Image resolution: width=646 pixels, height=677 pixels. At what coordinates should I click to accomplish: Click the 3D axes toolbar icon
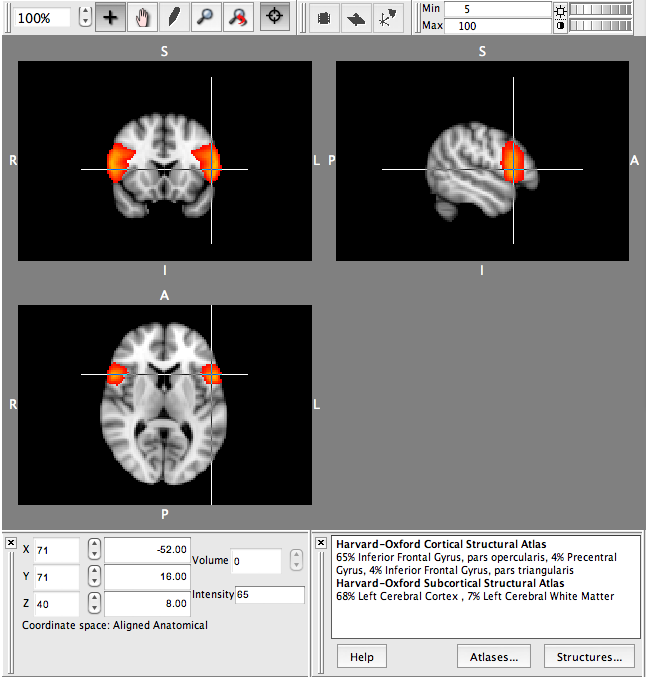(387, 18)
